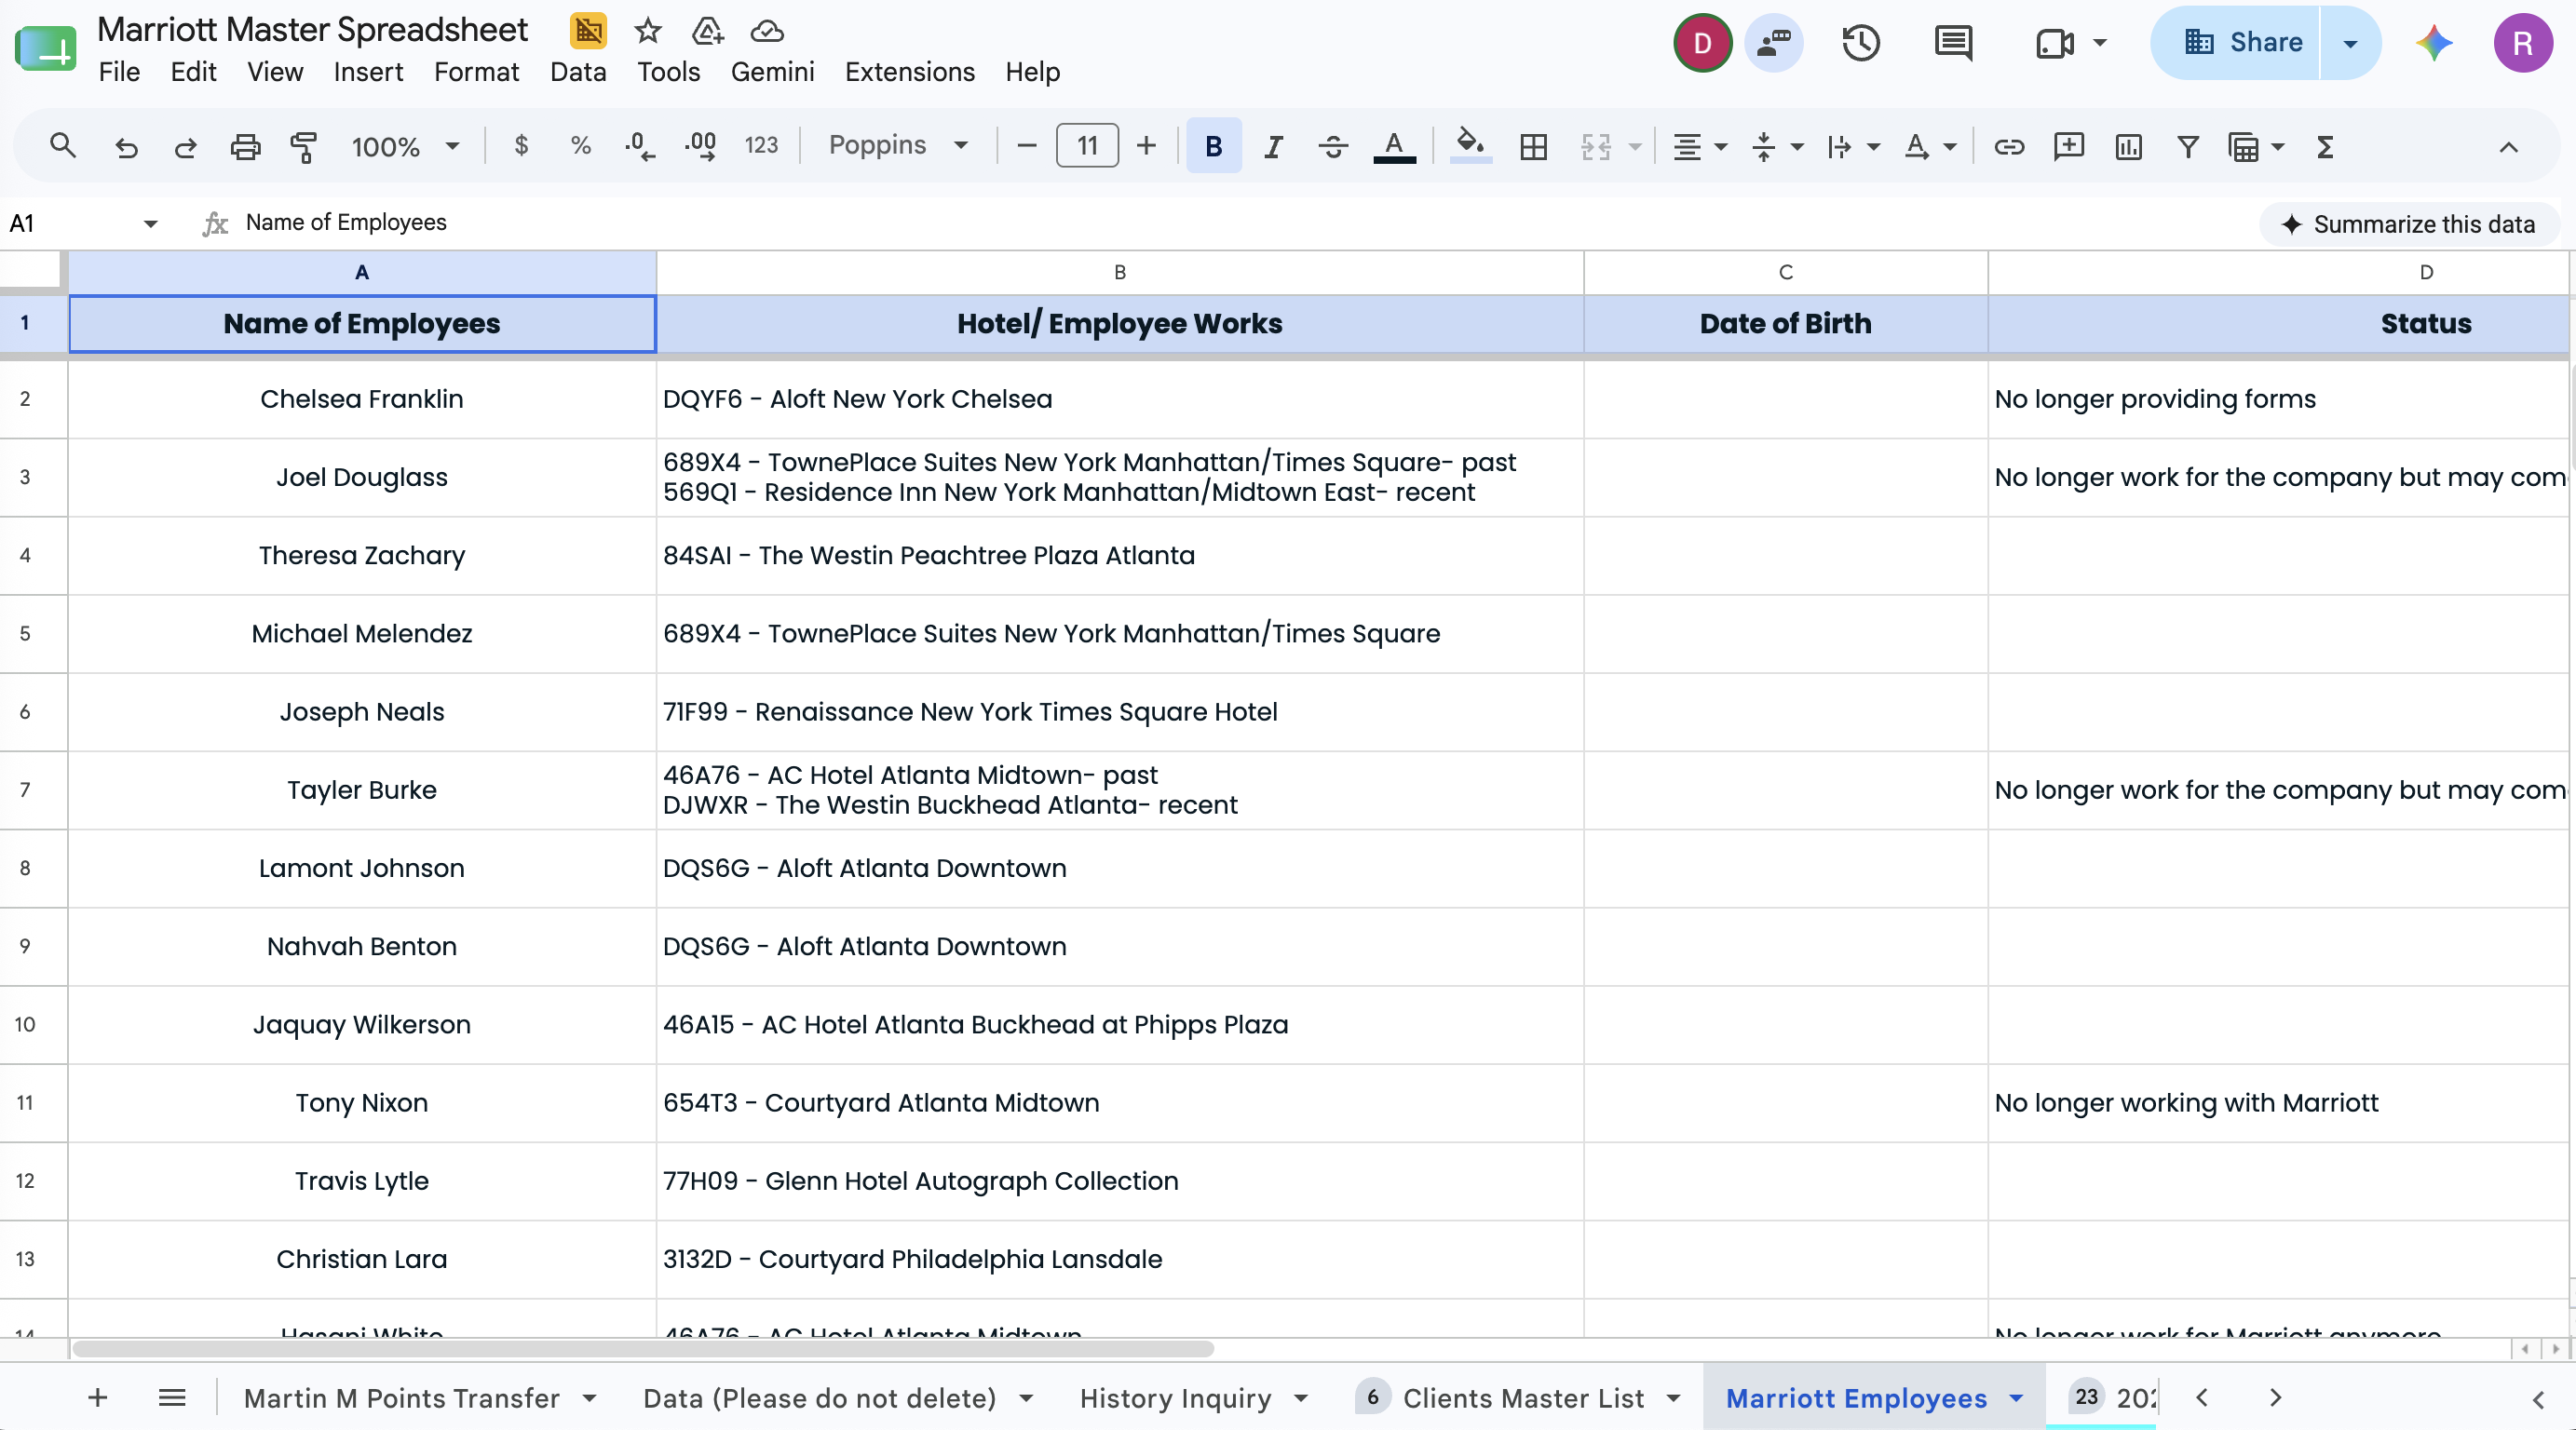Open the text color picker

(x=1394, y=147)
